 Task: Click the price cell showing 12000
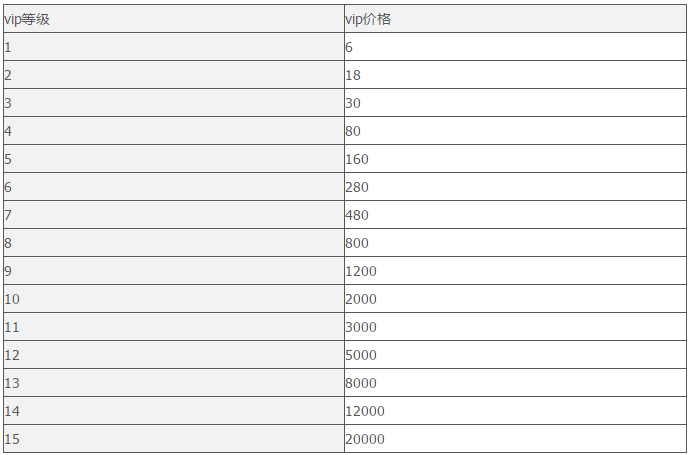pyautogui.click(x=514, y=411)
